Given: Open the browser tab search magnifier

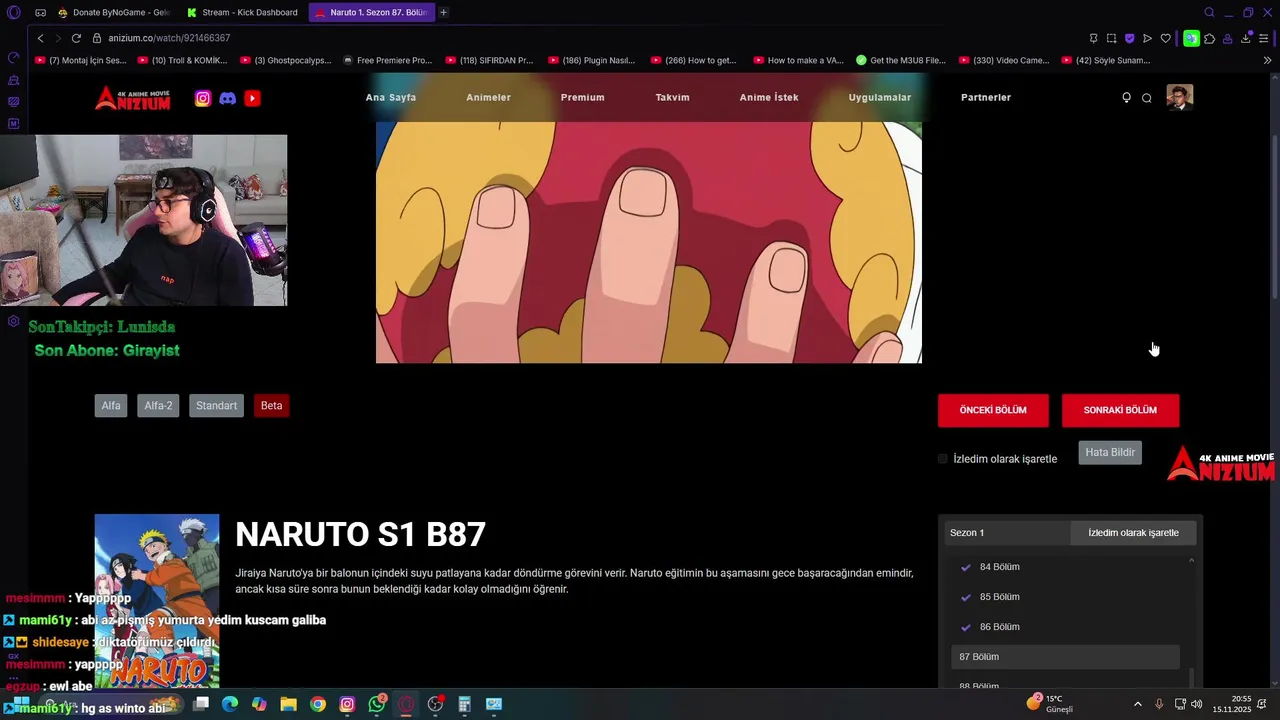Looking at the screenshot, I should click(1209, 12).
